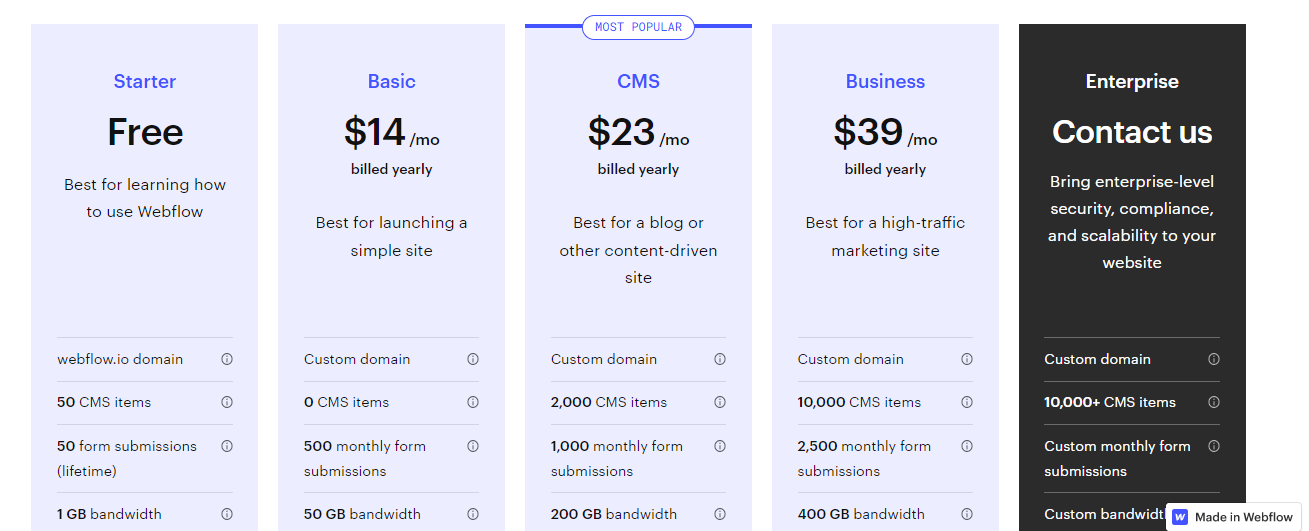The image size is (1309, 531).
Task: Click the $39 /mo price
Action: pos(885,132)
